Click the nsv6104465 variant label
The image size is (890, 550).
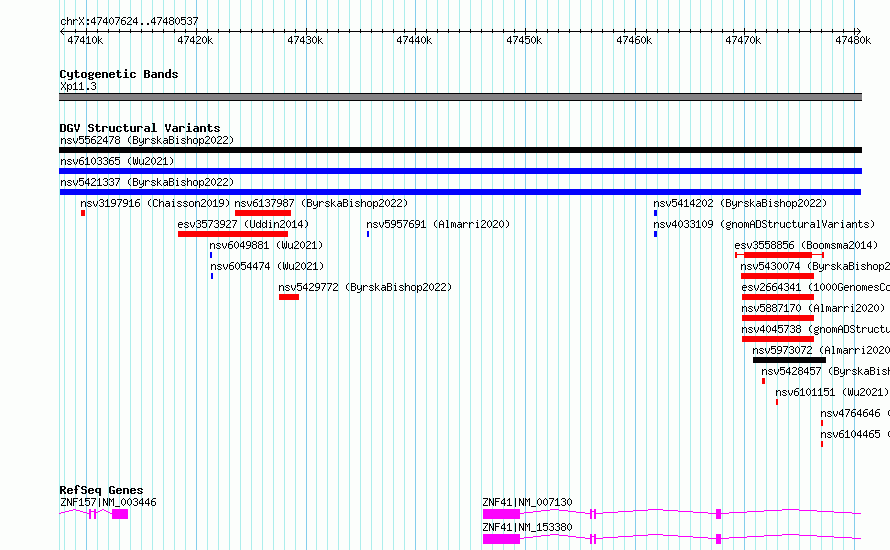855,434
